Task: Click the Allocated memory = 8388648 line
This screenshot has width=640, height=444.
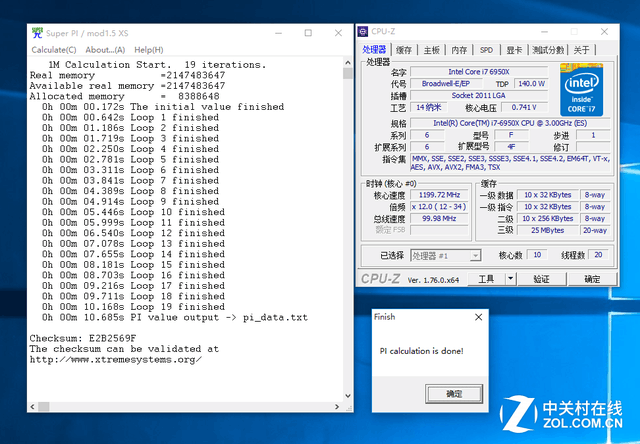Action: pyautogui.click(x=124, y=96)
